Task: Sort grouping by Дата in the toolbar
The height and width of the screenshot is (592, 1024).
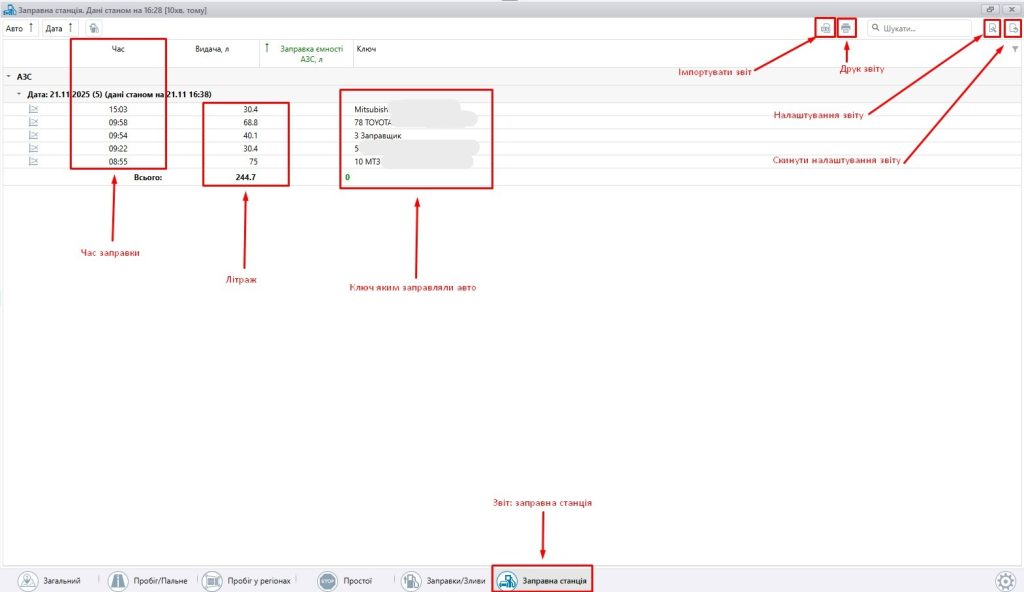Action: [59, 28]
